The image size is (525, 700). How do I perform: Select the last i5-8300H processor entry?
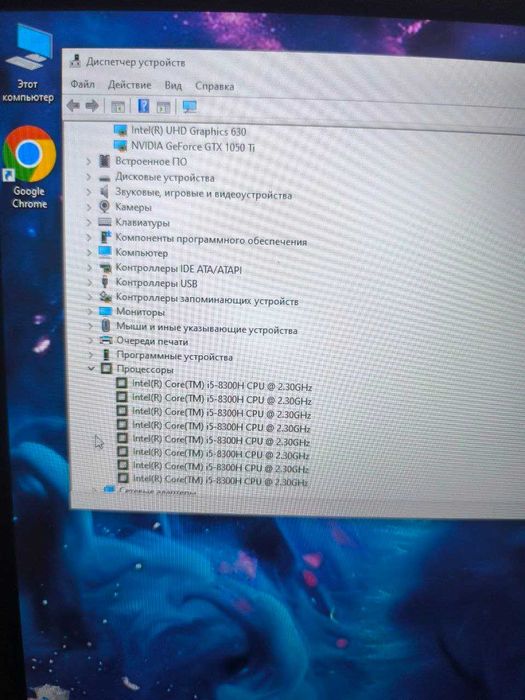pos(220,480)
